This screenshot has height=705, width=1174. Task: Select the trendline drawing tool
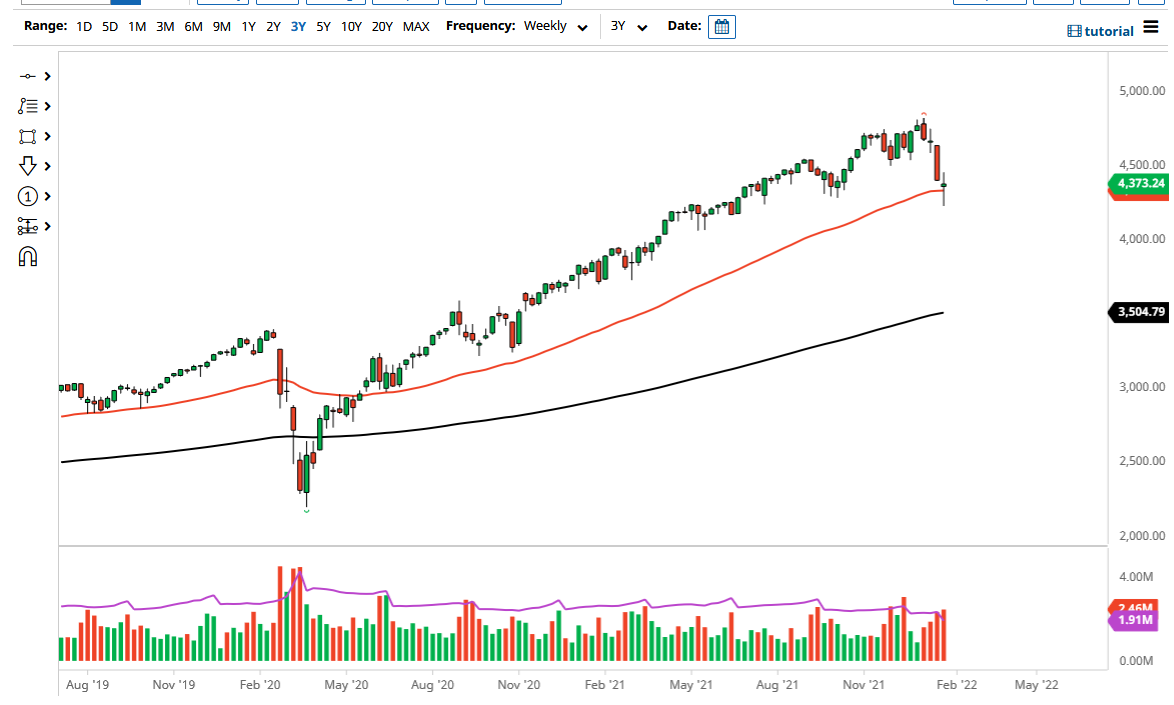(x=27, y=75)
